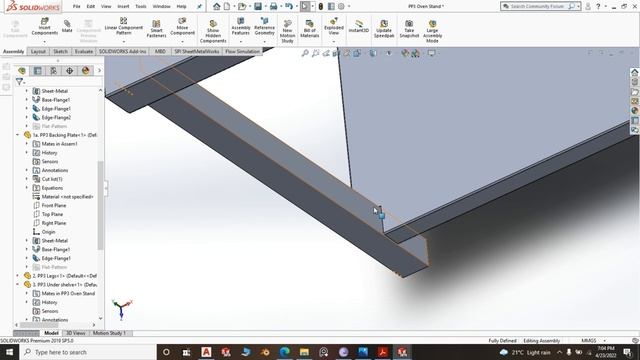Open the File menu
This screenshot has height=360, width=640.
pyautogui.click(x=76, y=6)
